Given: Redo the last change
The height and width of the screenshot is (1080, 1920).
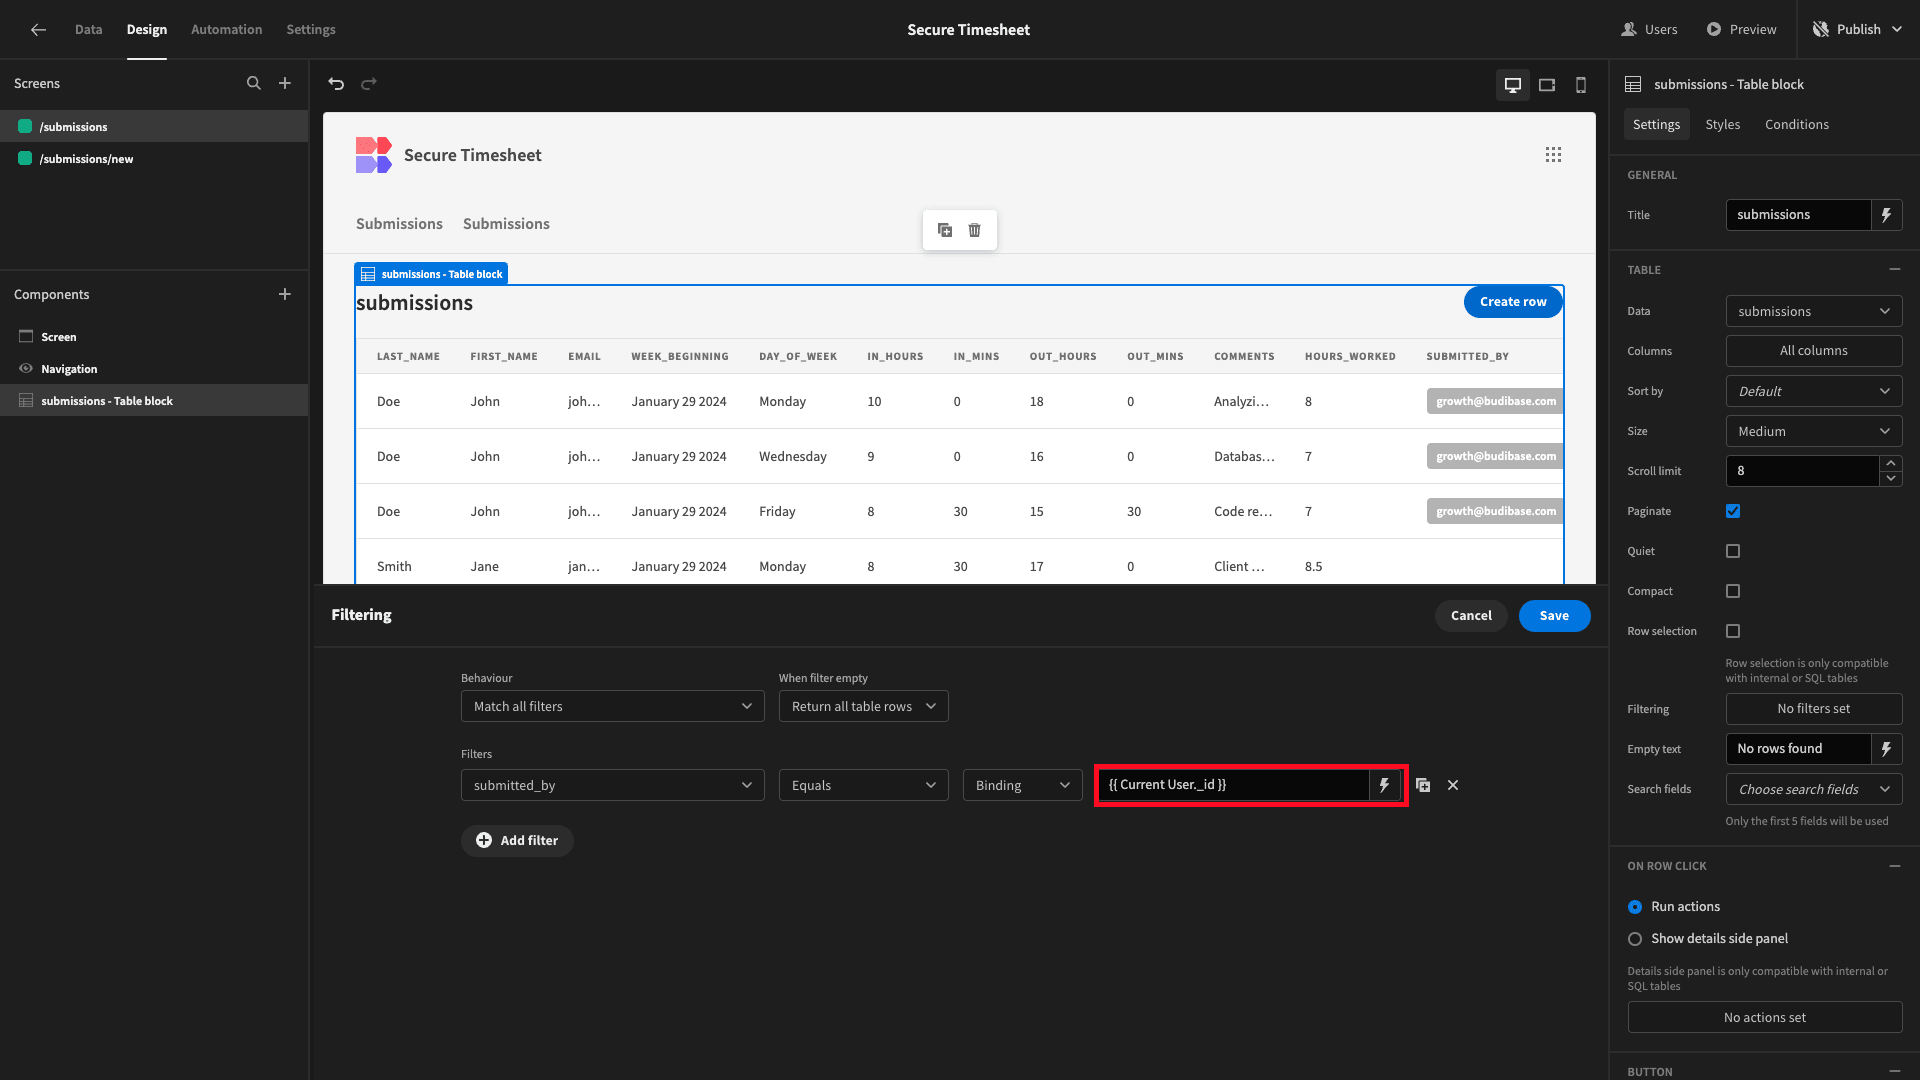Looking at the screenshot, I should (369, 84).
